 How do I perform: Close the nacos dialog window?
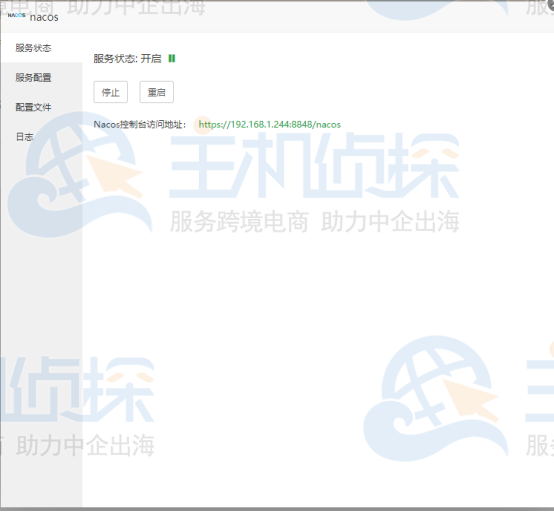(551, 4)
